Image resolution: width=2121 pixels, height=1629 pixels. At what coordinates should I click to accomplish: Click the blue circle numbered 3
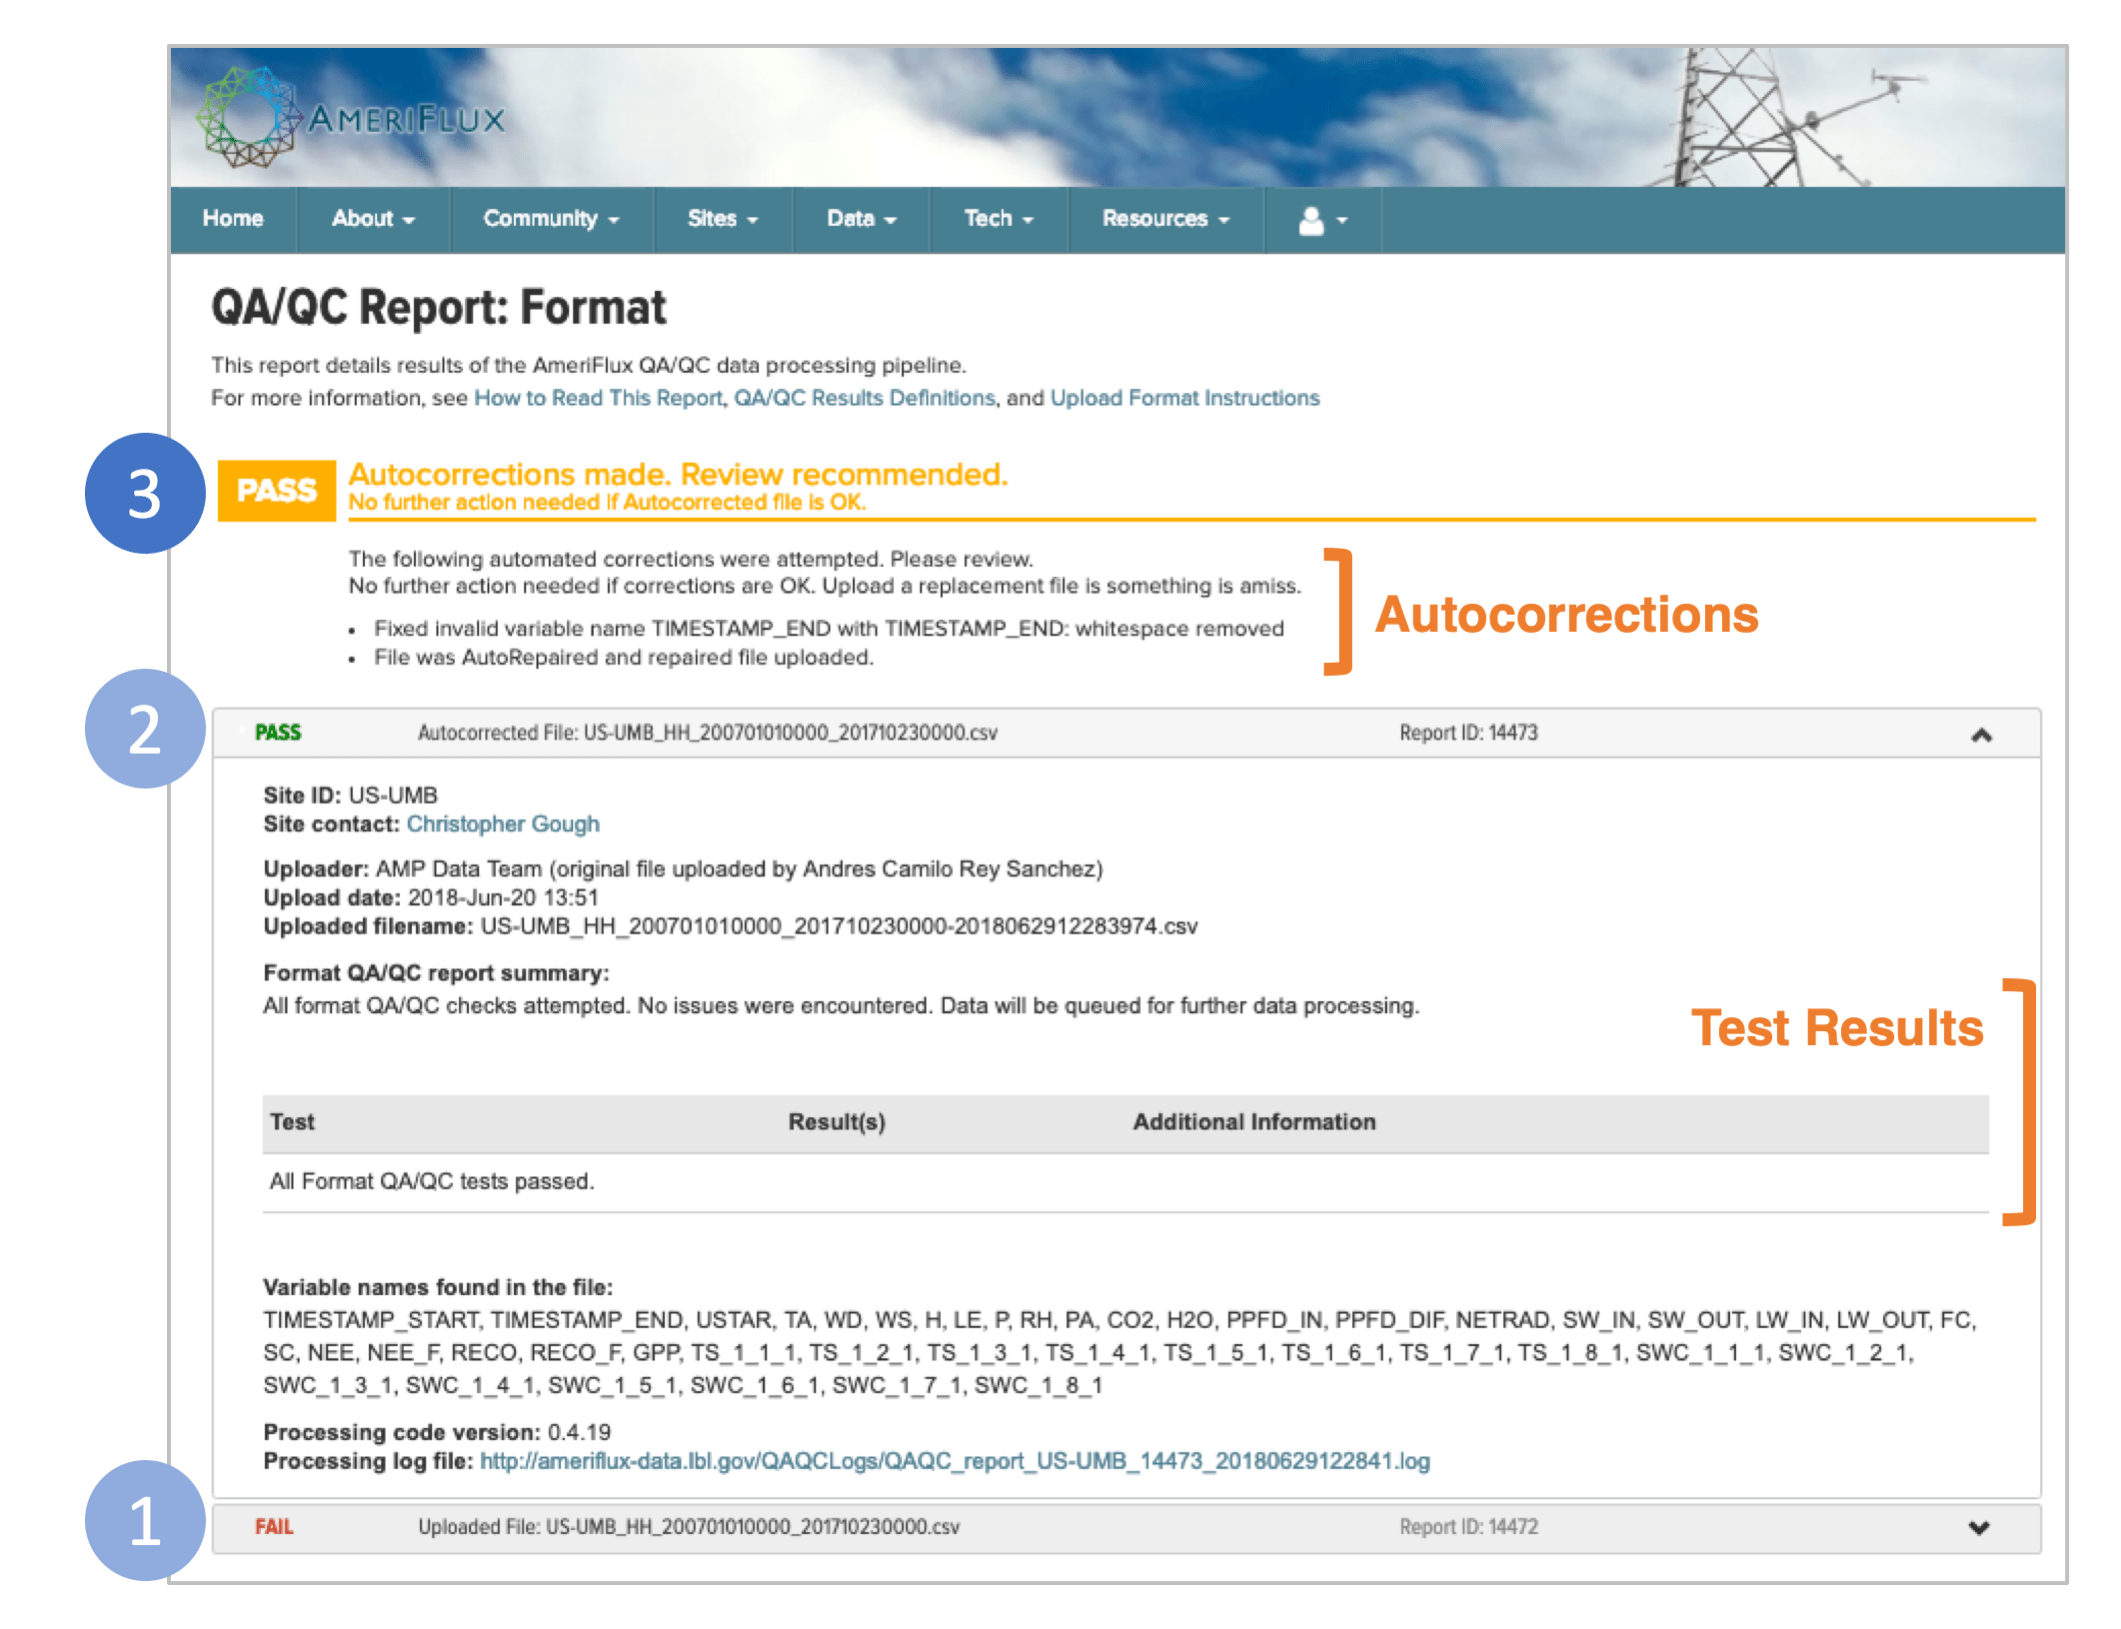(145, 493)
